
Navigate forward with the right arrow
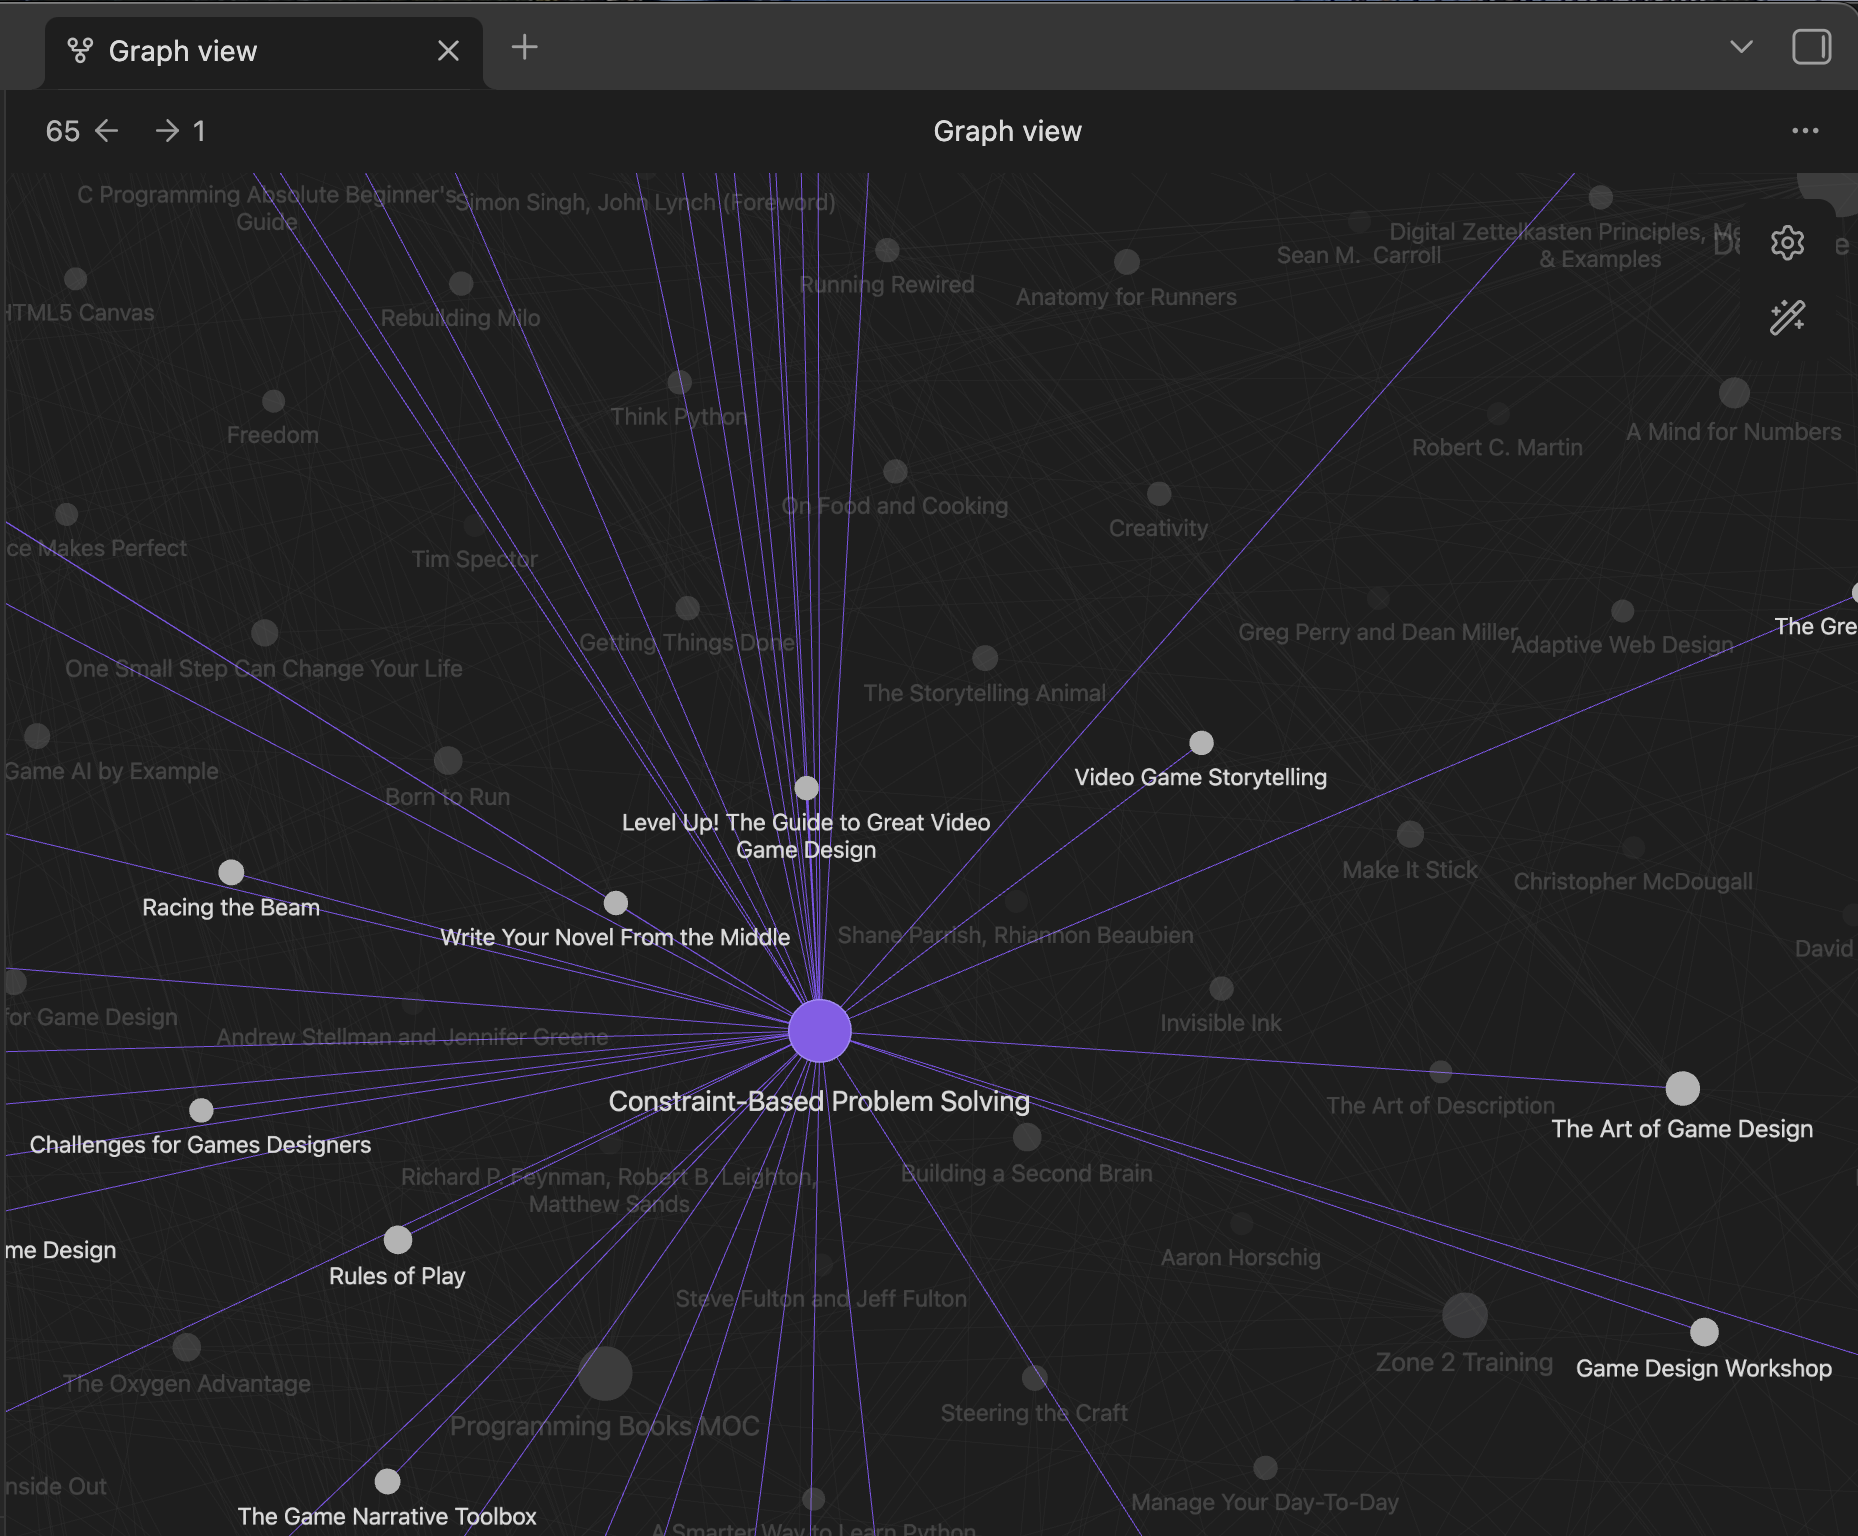167,131
